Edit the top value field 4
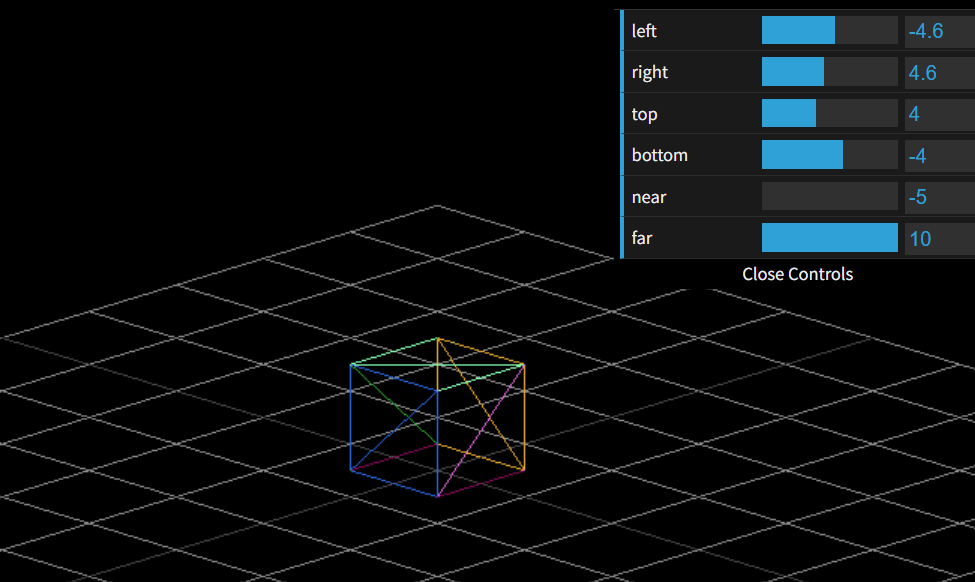Viewport: 975px width, 582px height. click(x=940, y=113)
